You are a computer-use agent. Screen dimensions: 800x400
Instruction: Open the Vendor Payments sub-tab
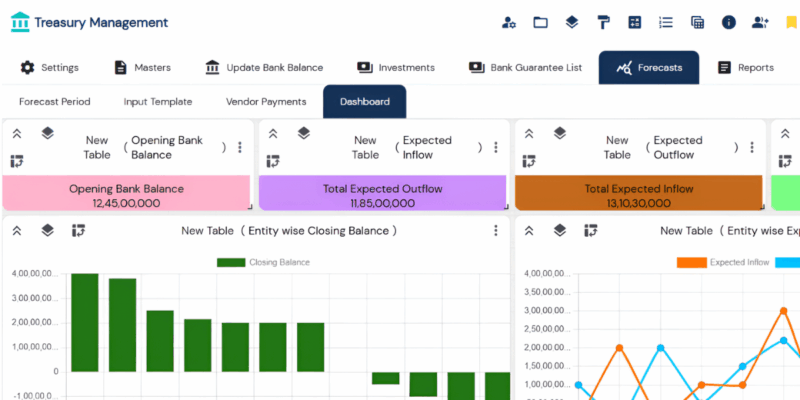click(x=266, y=102)
